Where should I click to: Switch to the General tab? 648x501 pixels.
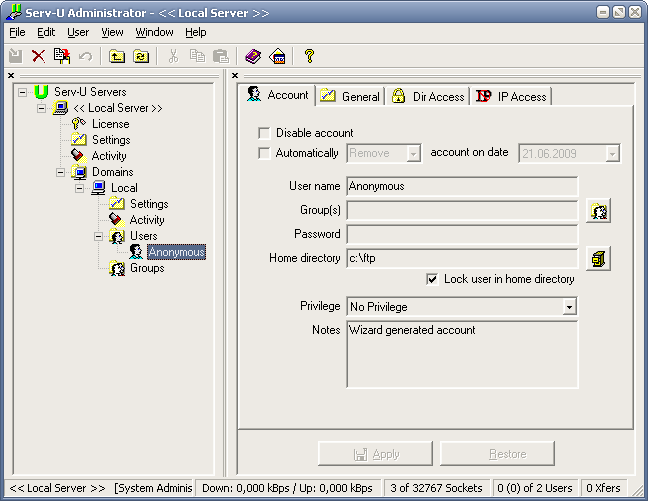[x=350, y=96]
